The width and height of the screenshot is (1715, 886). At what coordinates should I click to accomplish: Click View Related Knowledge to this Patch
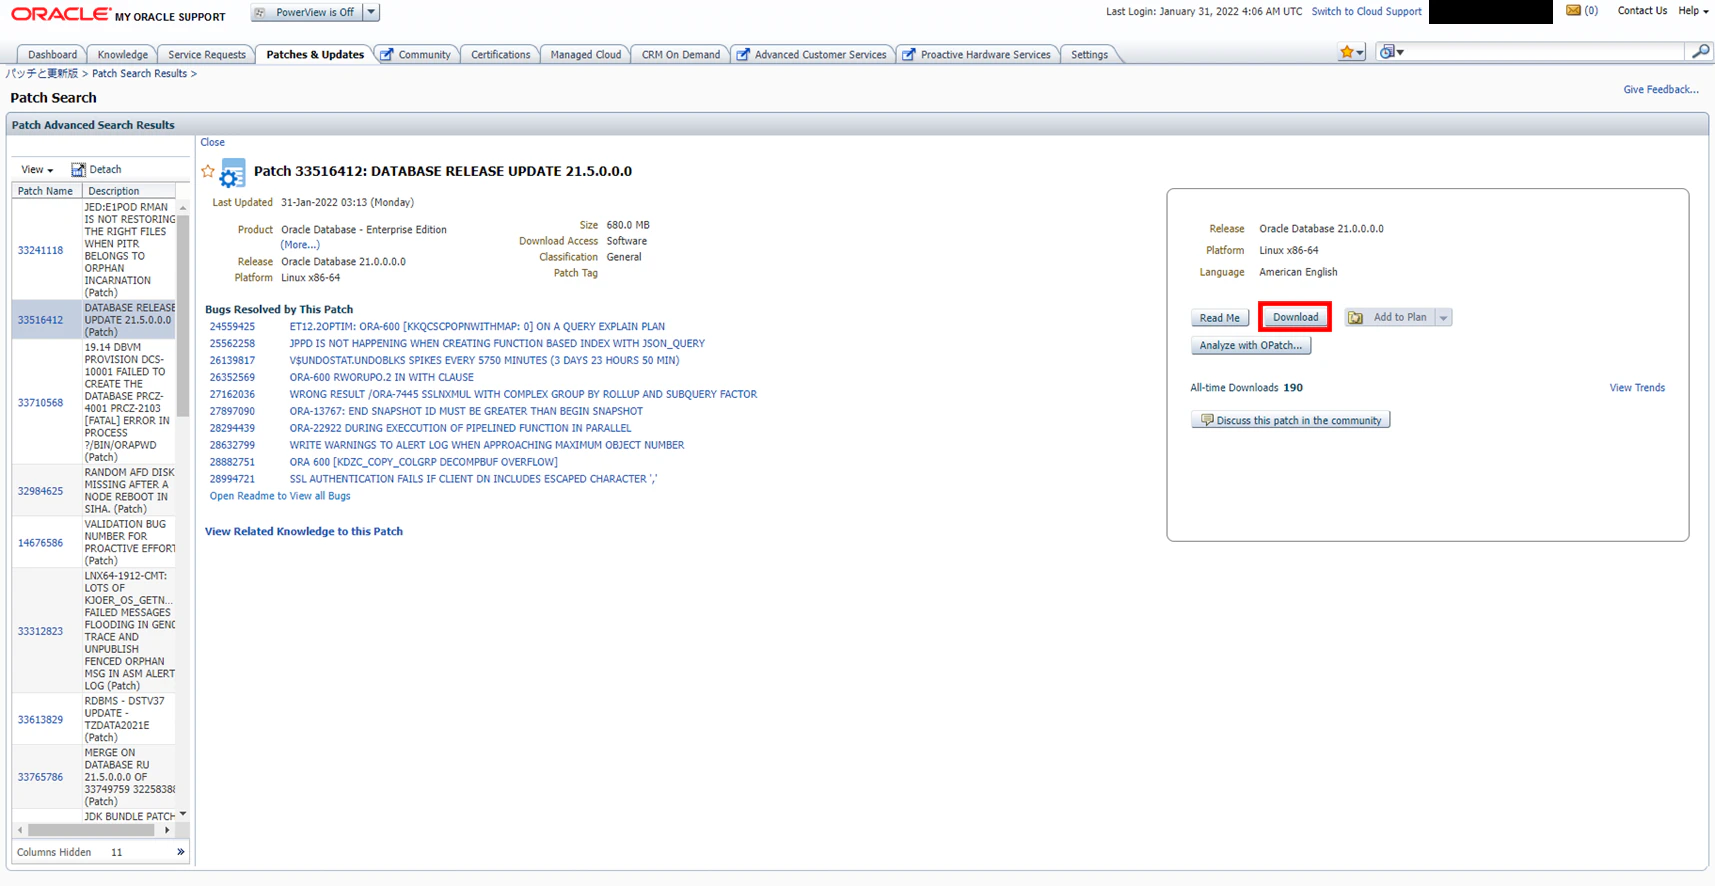click(304, 531)
